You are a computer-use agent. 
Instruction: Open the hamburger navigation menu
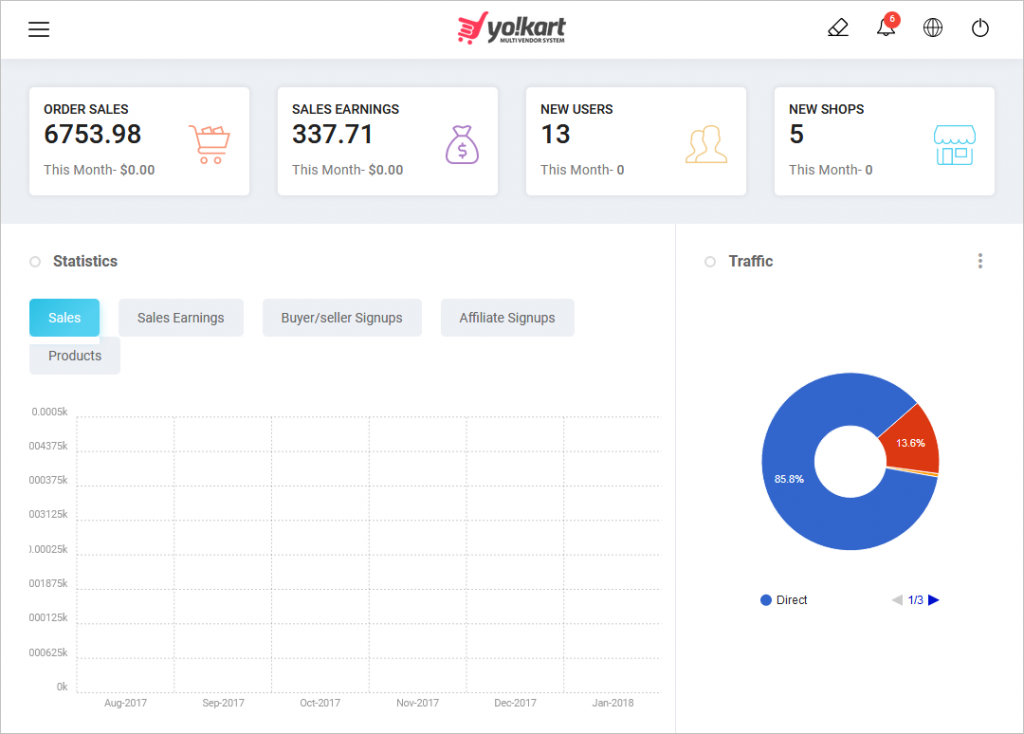point(38,29)
